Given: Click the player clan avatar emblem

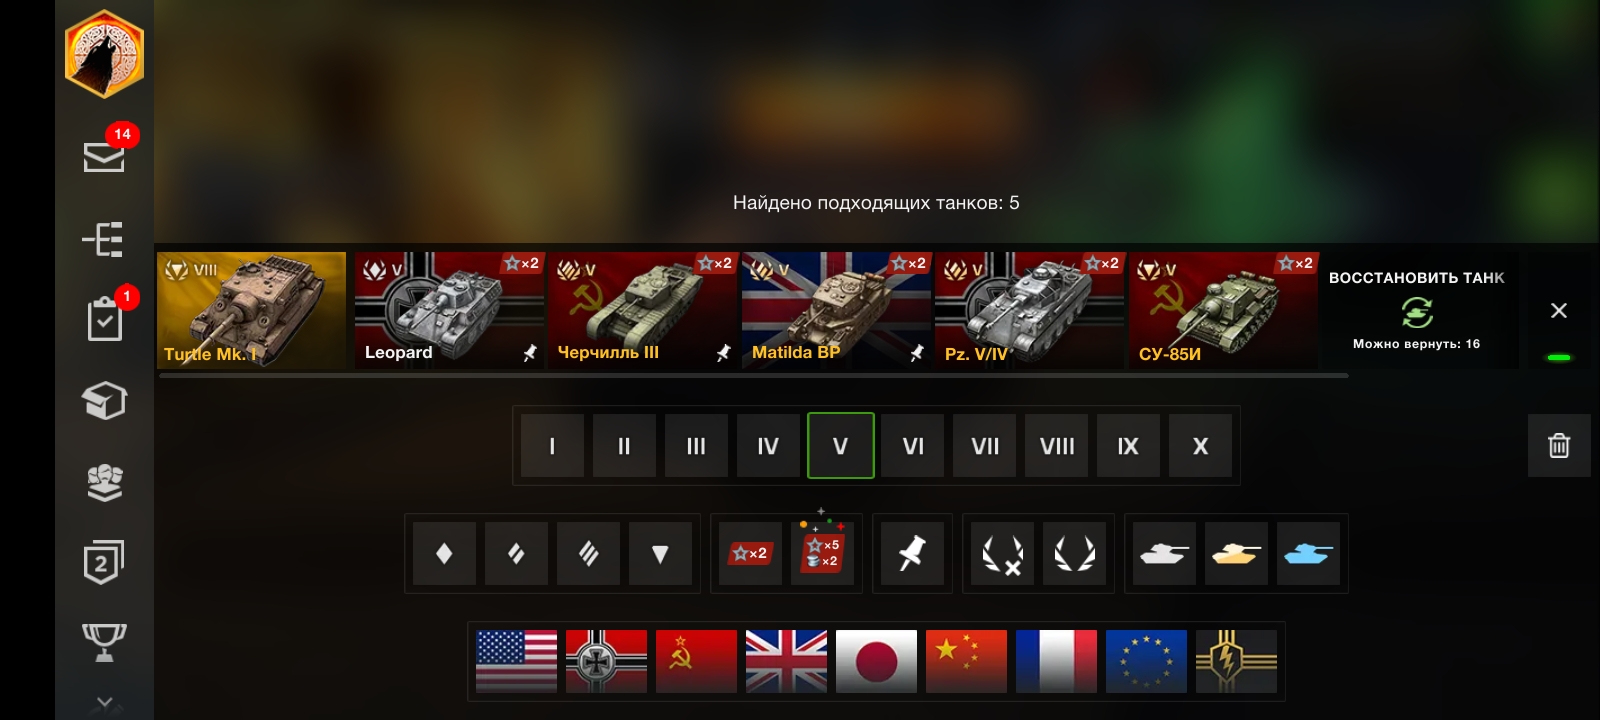Looking at the screenshot, I should tap(104, 53).
